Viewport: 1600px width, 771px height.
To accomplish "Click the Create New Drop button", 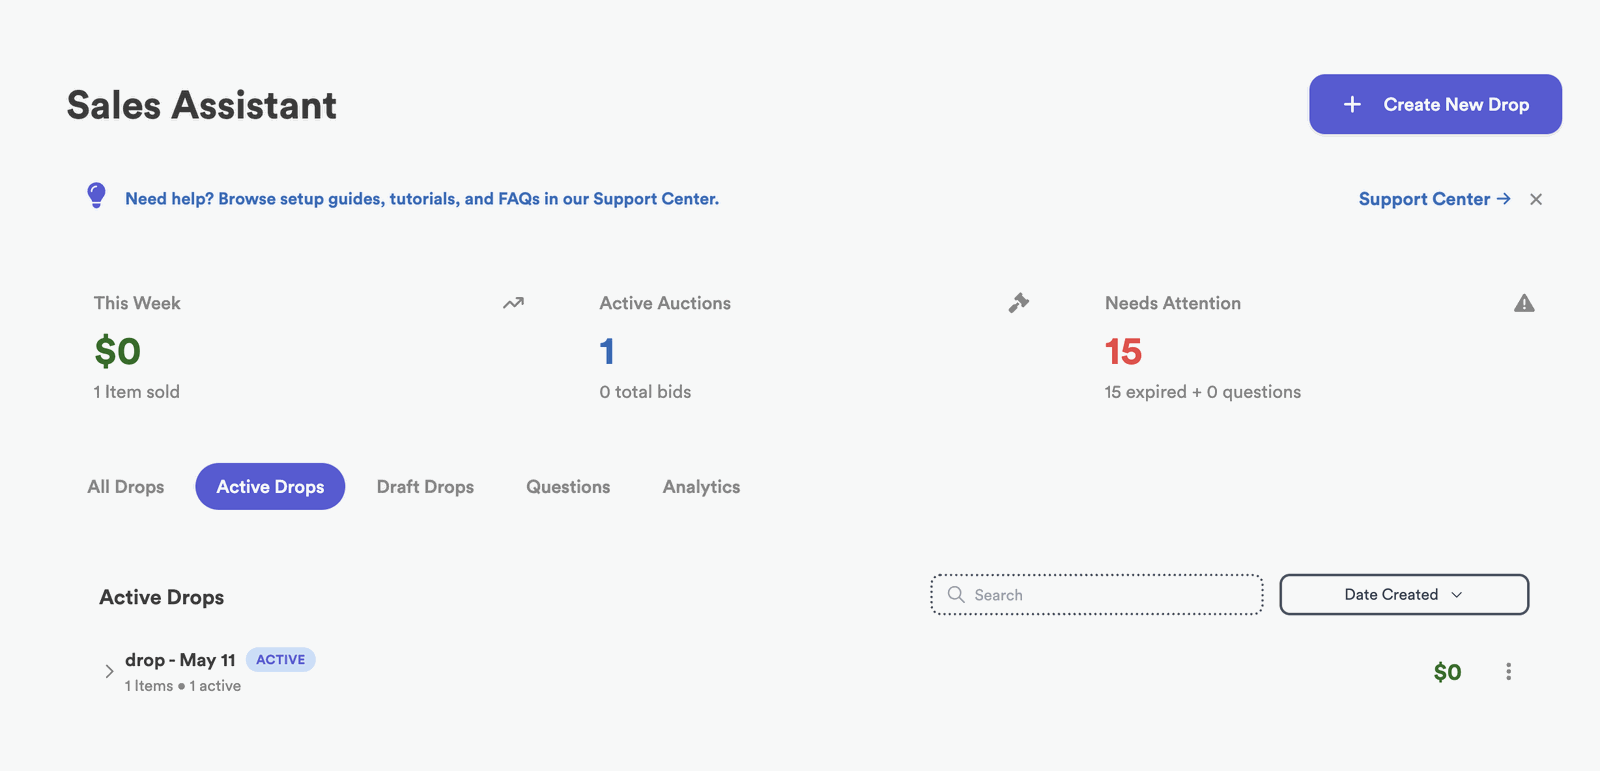I will [x=1435, y=104].
